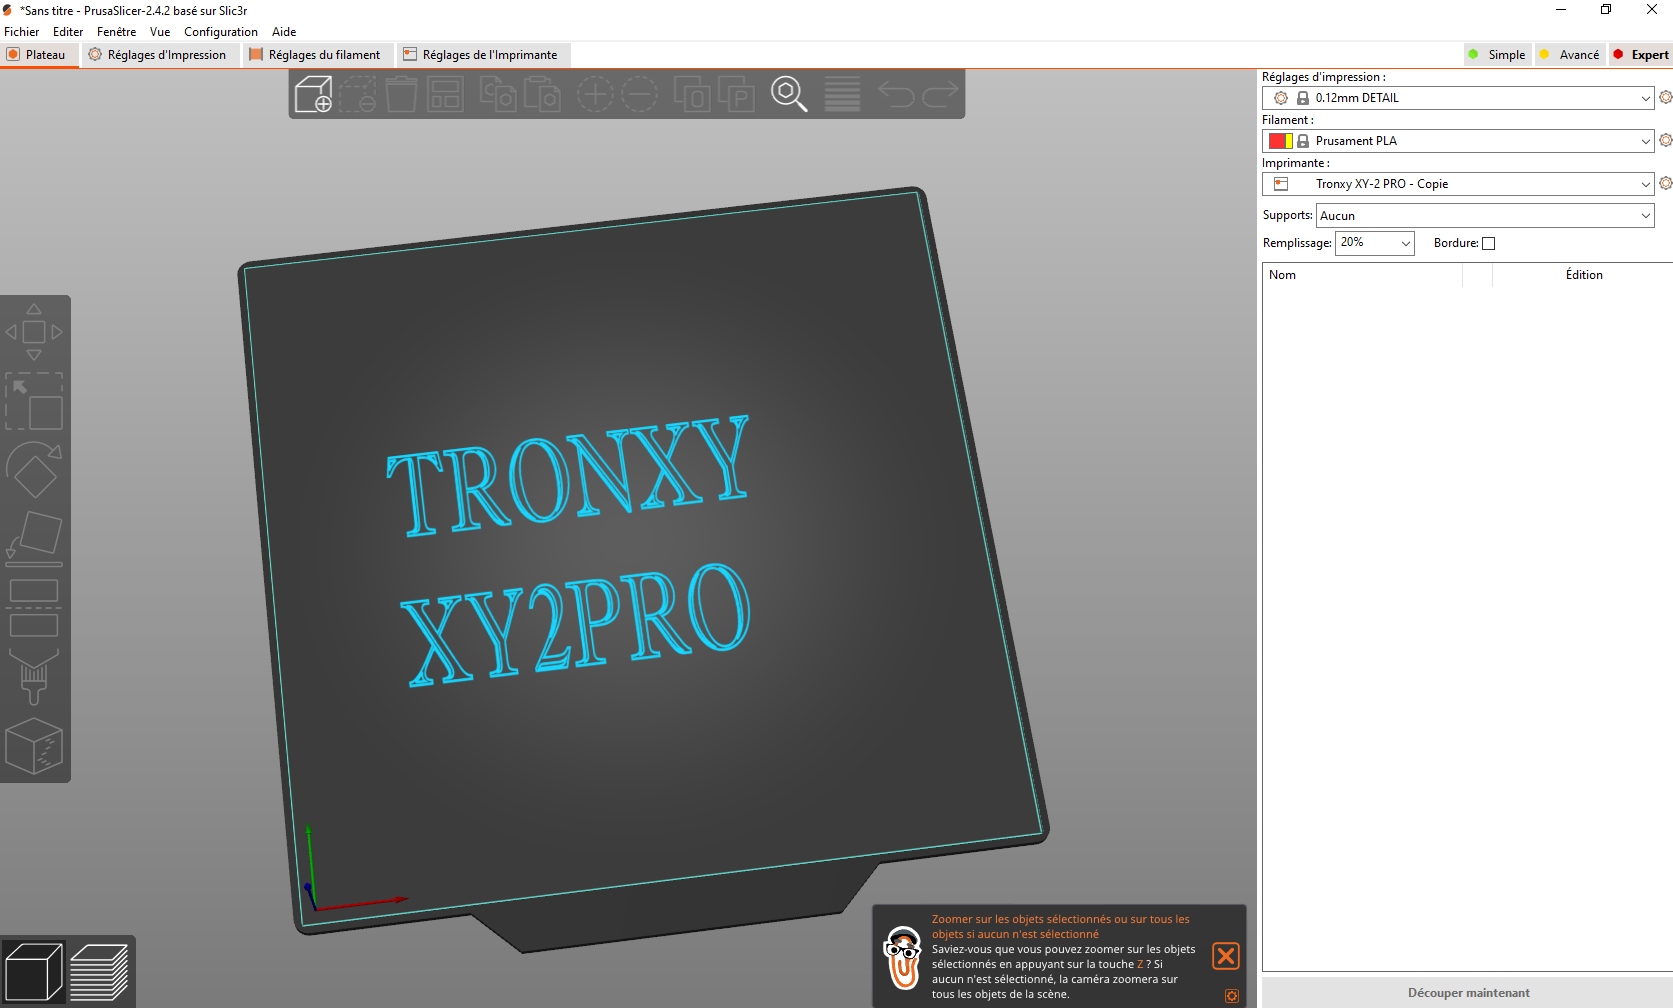Image resolution: width=1673 pixels, height=1008 pixels.
Task: Click the filament color swatch
Action: (1280, 141)
